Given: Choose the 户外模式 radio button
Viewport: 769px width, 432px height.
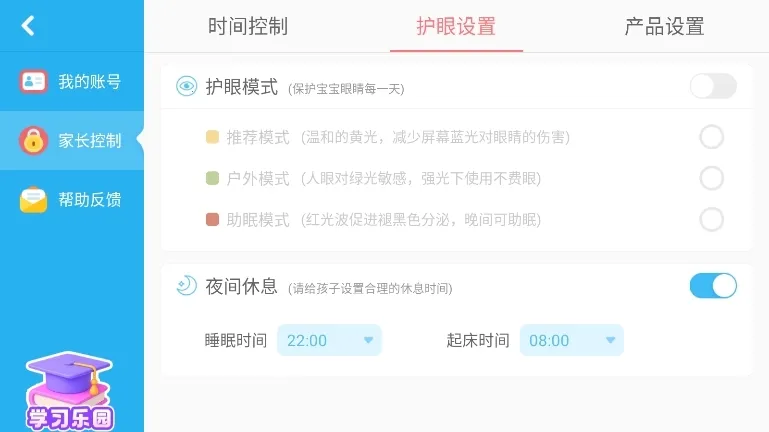Looking at the screenshot, I should [712, 178].
